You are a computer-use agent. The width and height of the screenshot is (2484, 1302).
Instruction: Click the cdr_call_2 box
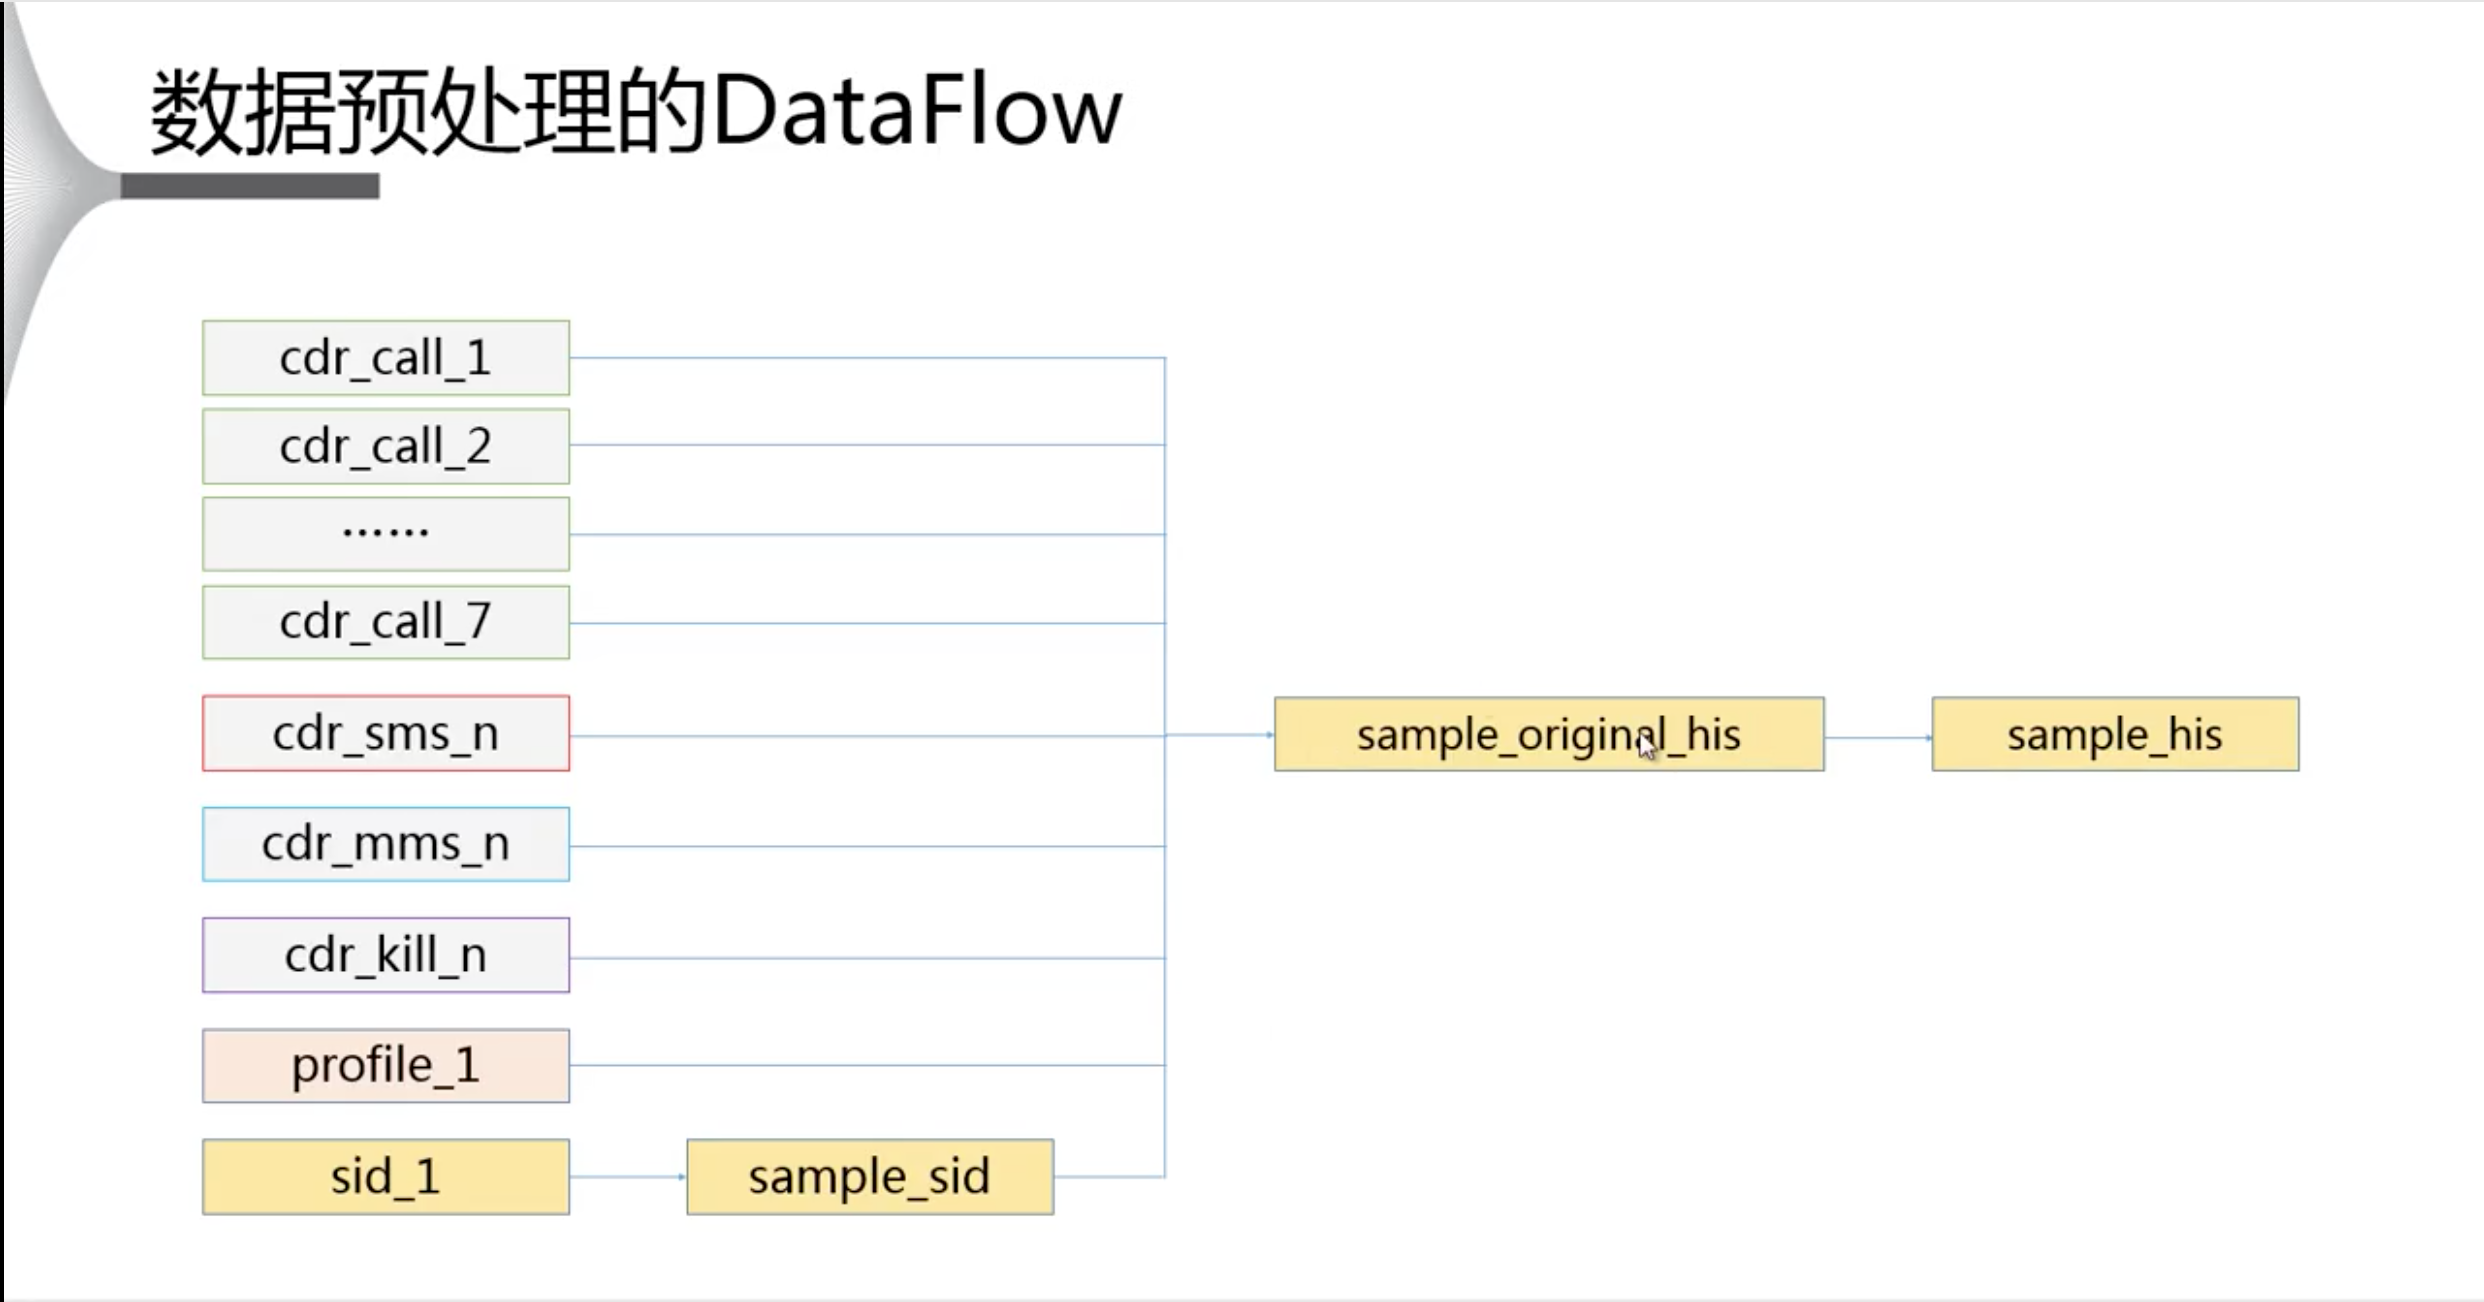pos(386,446)
